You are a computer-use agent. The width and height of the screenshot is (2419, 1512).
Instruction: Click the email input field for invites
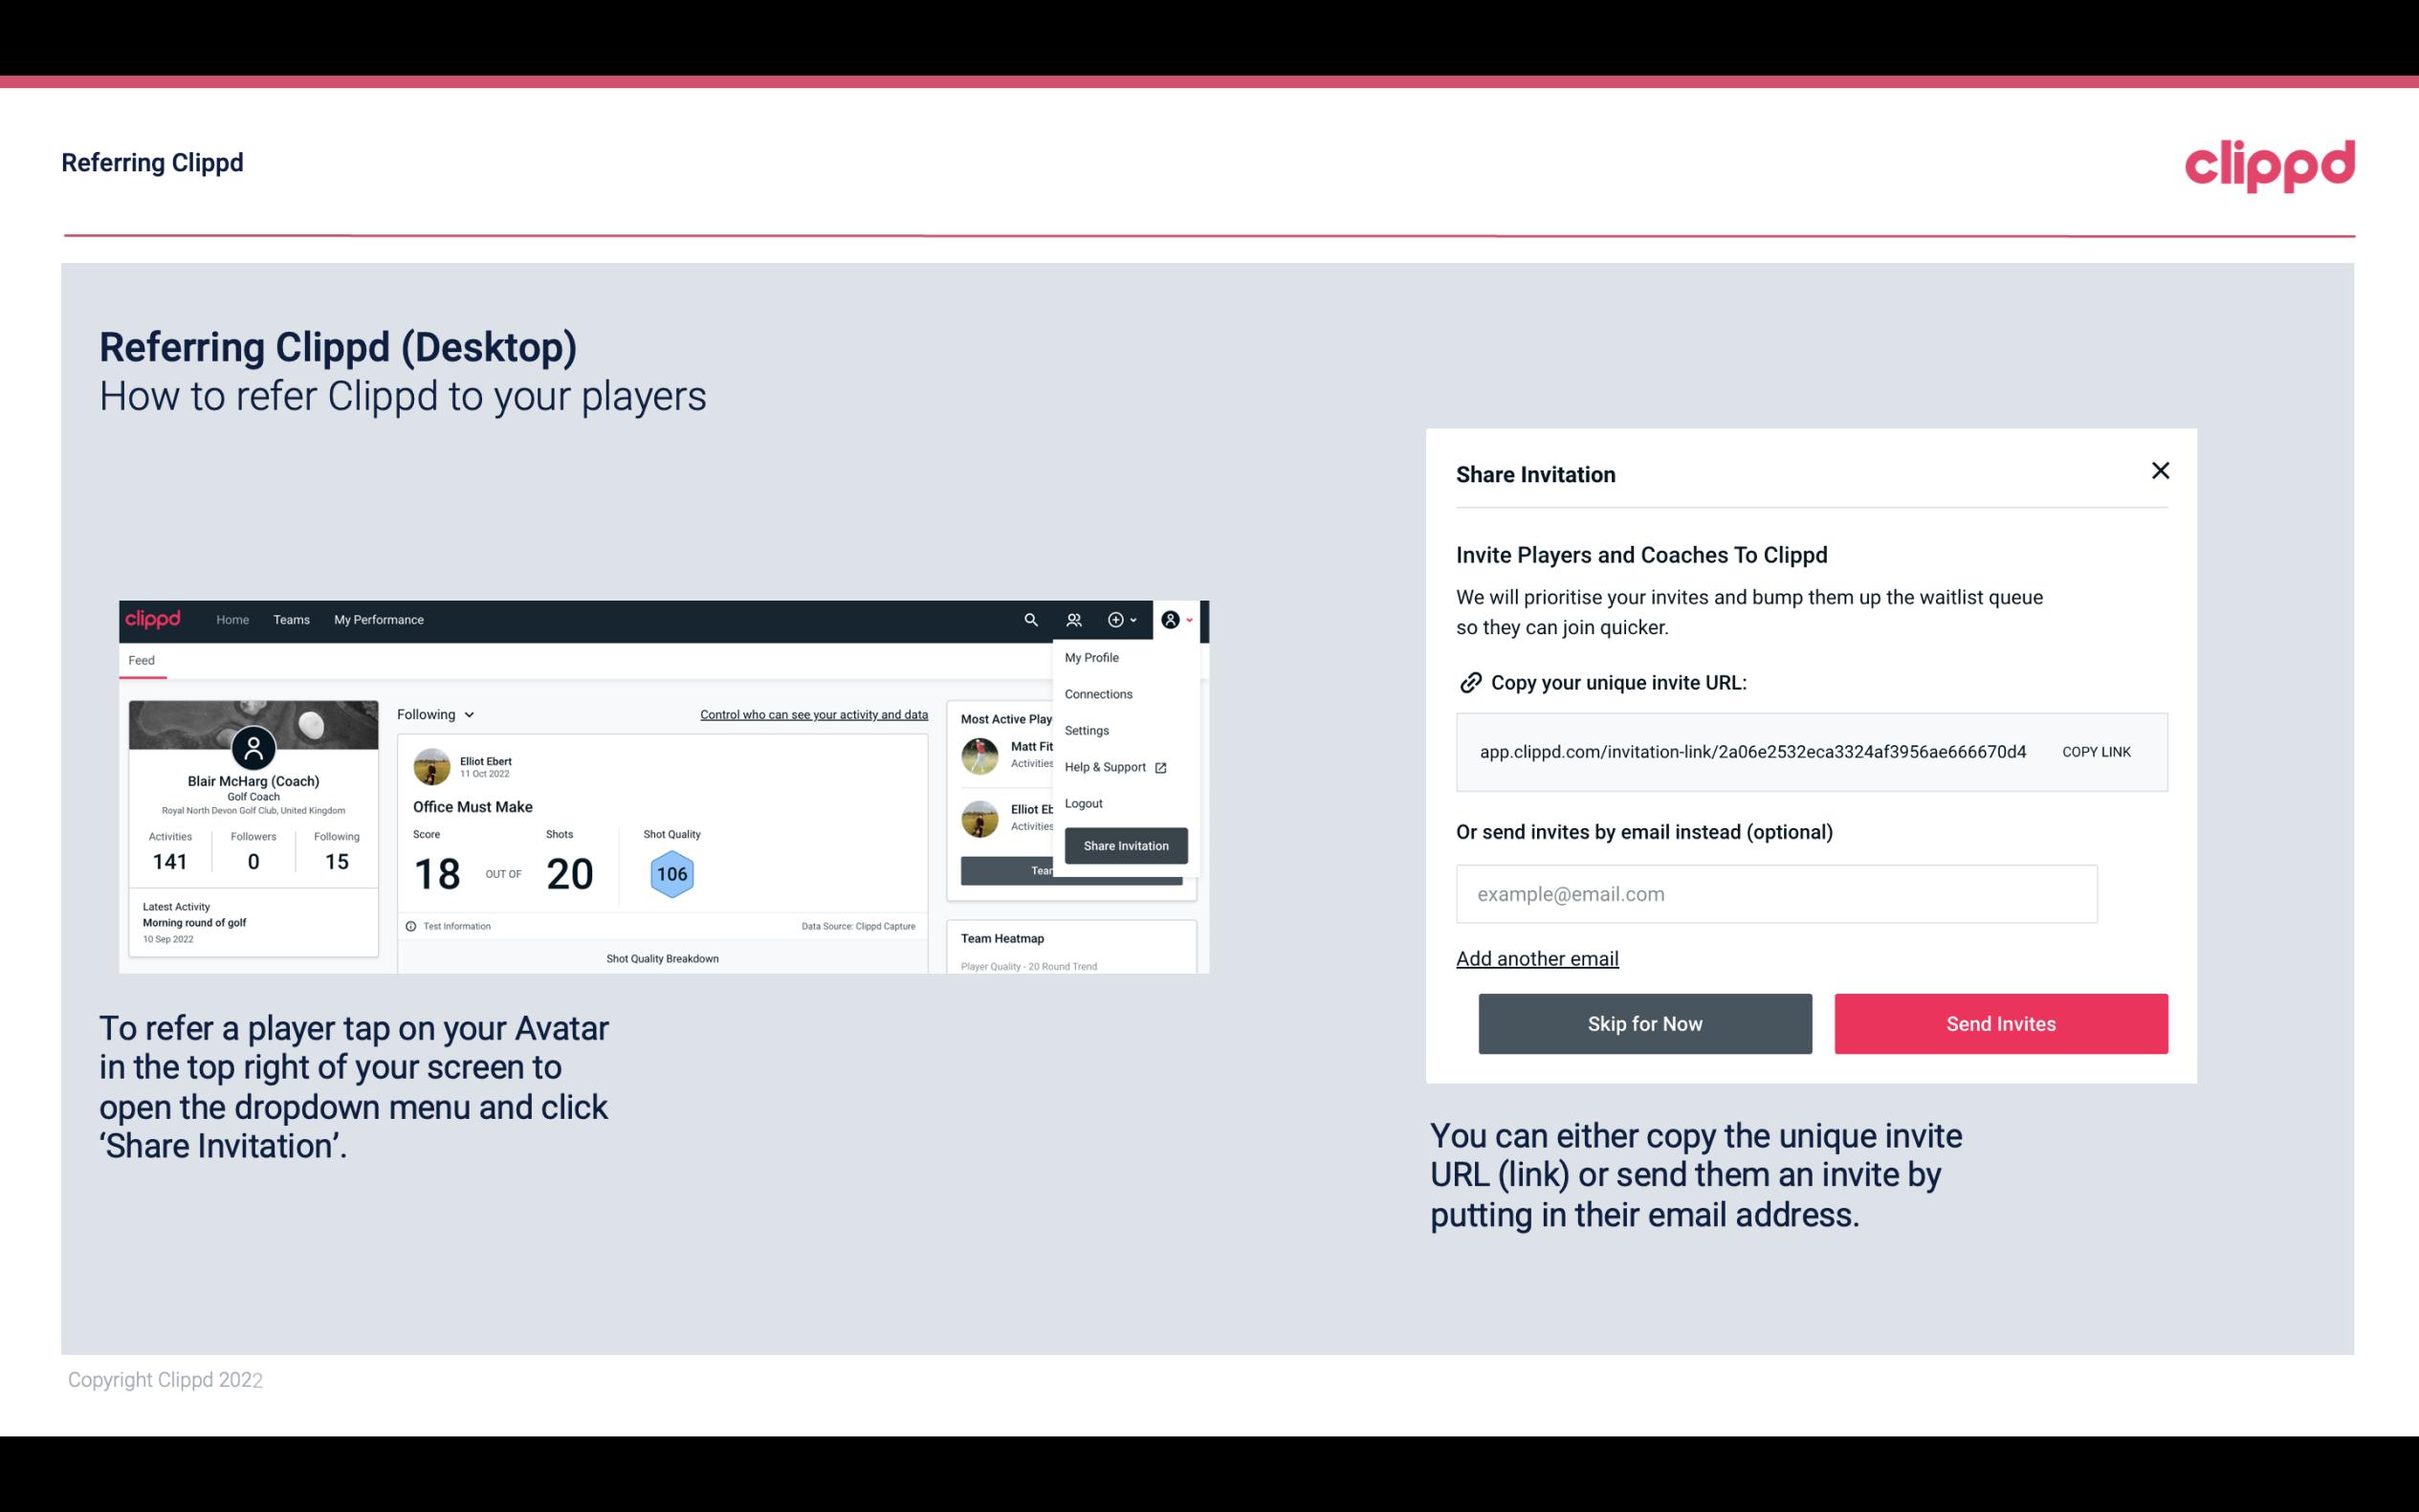[1774, 893]
